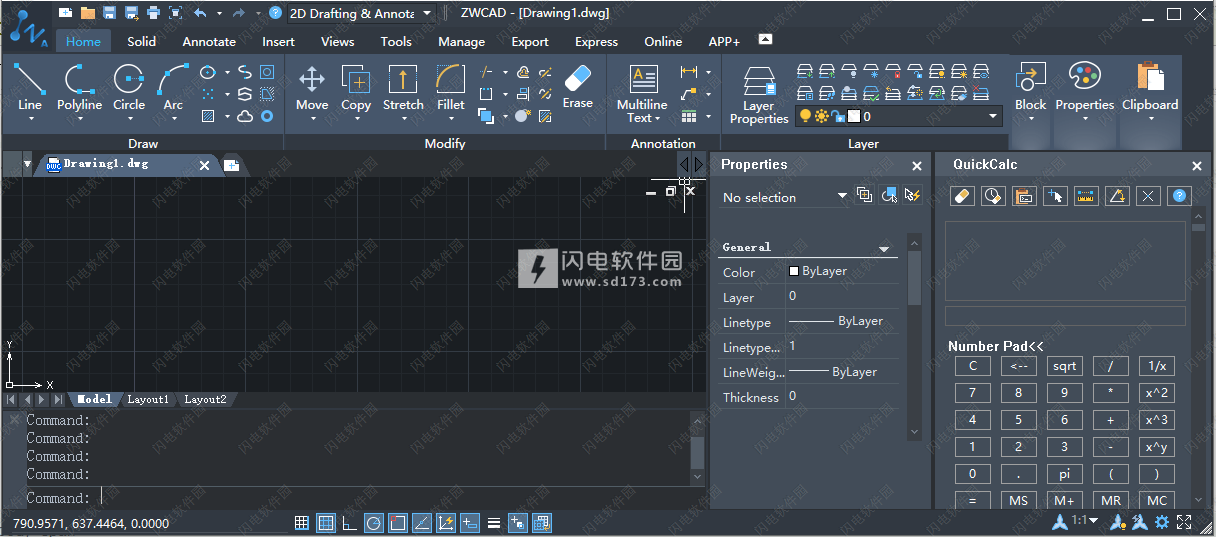This screenshot has height=537, width=1216.
Task: Click in the Command input line
Action: click(360, 497)
